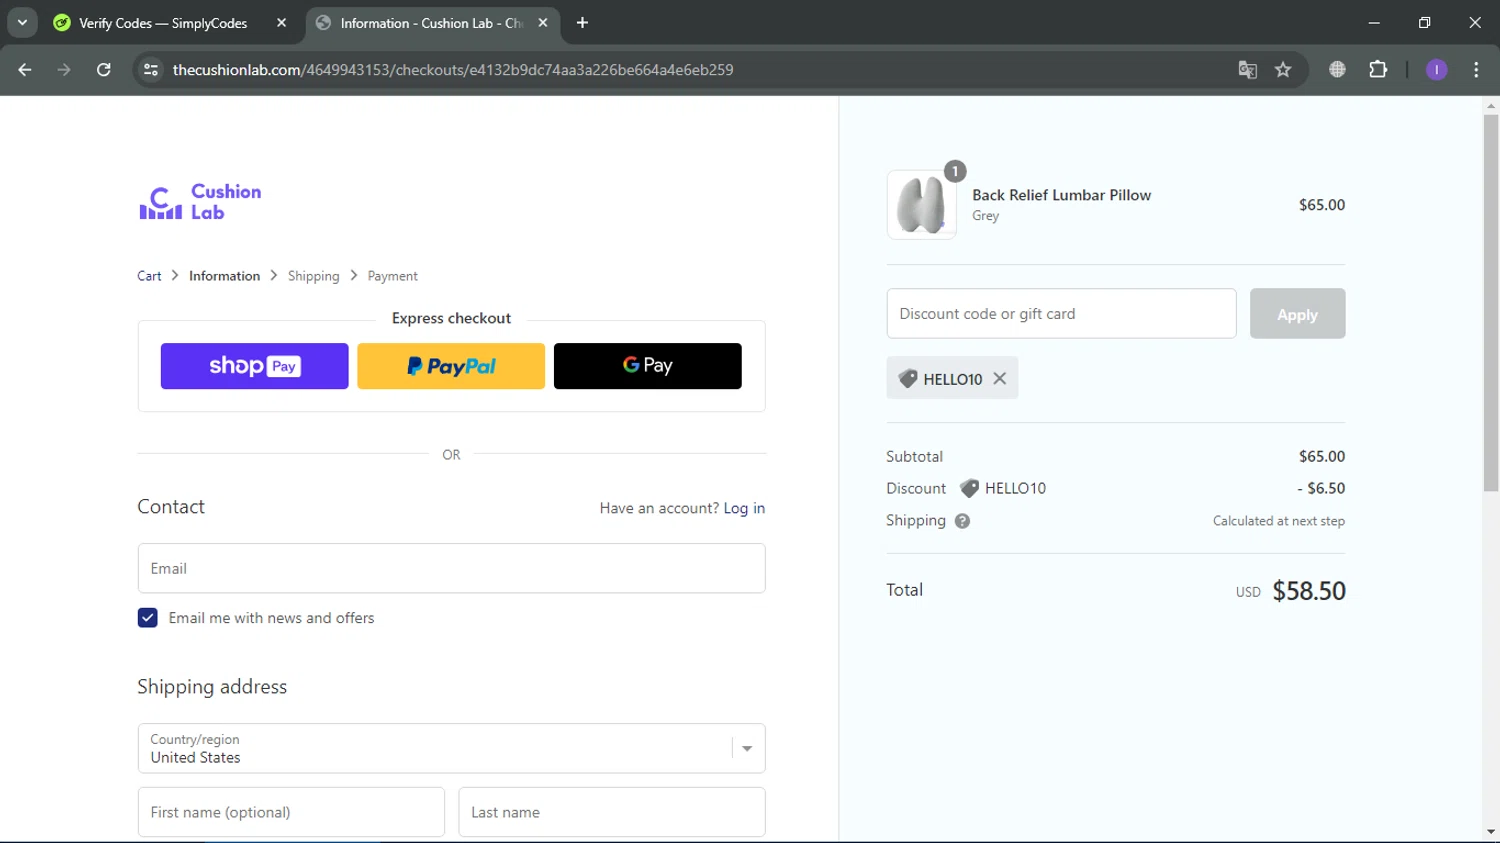Open the tab search dropdown arrow
Viewport: 1500px width, 843px height.
click(x=22, y=22)
